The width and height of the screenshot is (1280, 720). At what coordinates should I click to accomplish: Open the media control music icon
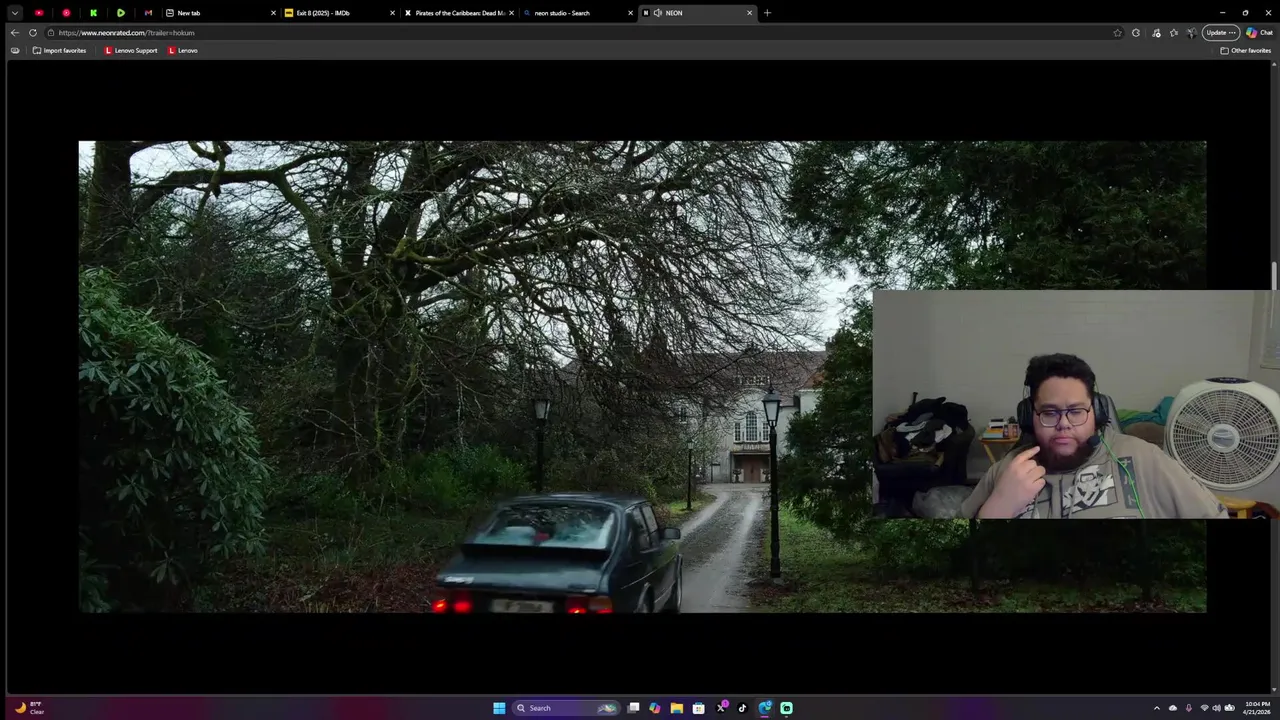click(1156, 33)
